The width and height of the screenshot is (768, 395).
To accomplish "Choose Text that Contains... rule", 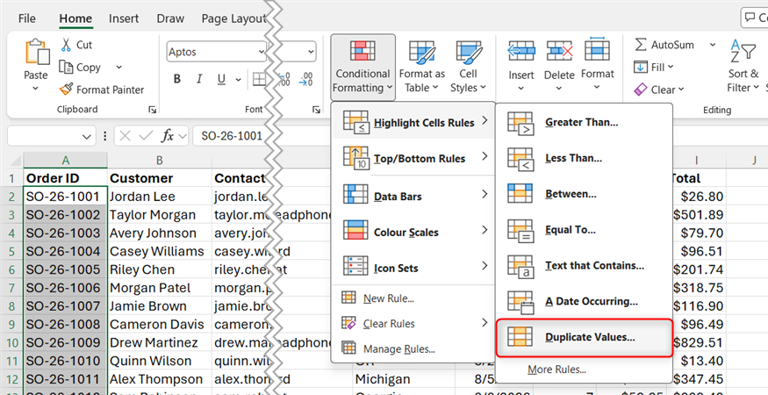I will 583,266.
